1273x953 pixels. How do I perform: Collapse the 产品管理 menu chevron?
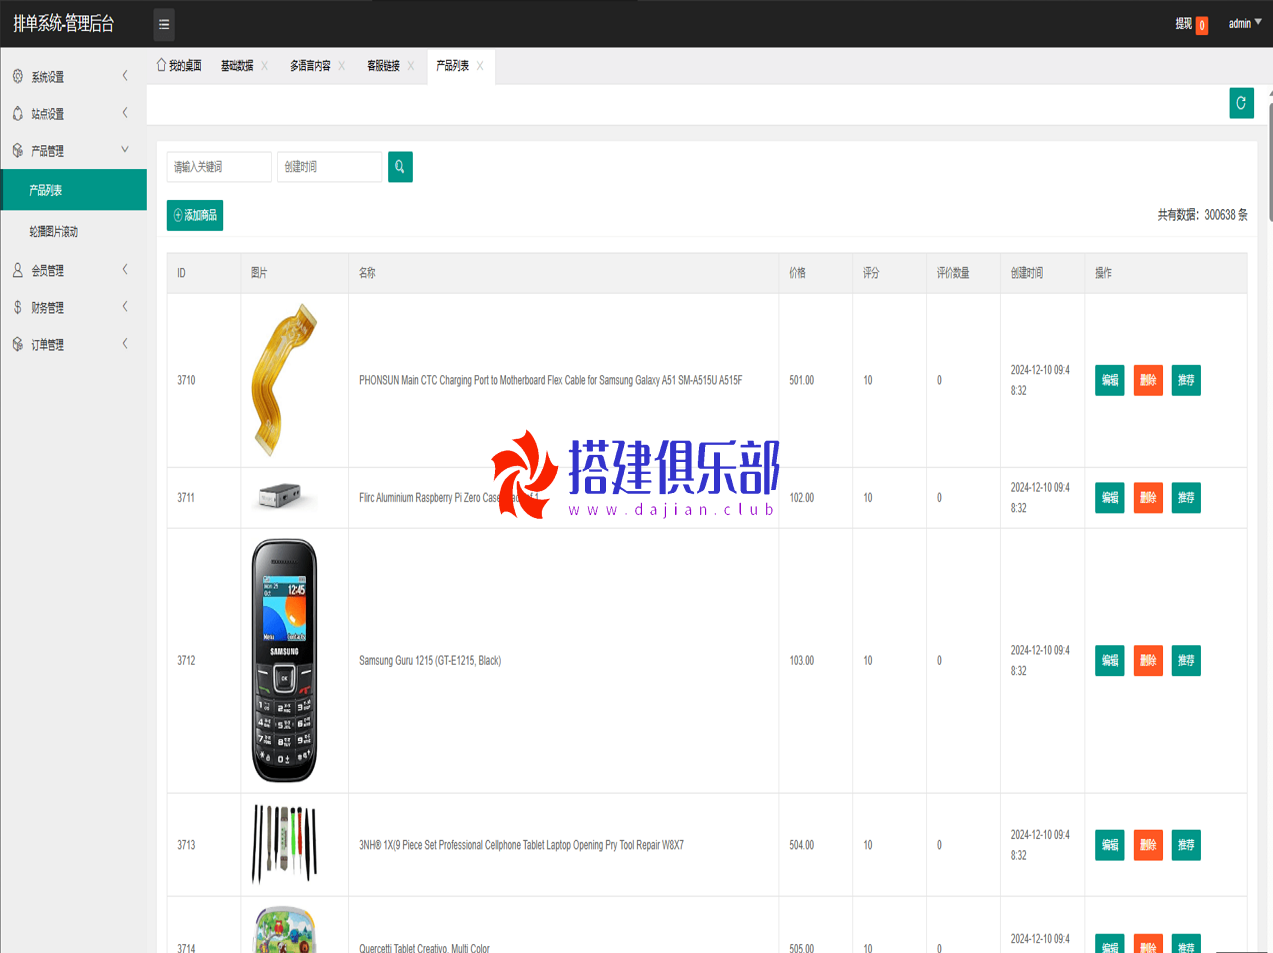pos(125,150)
